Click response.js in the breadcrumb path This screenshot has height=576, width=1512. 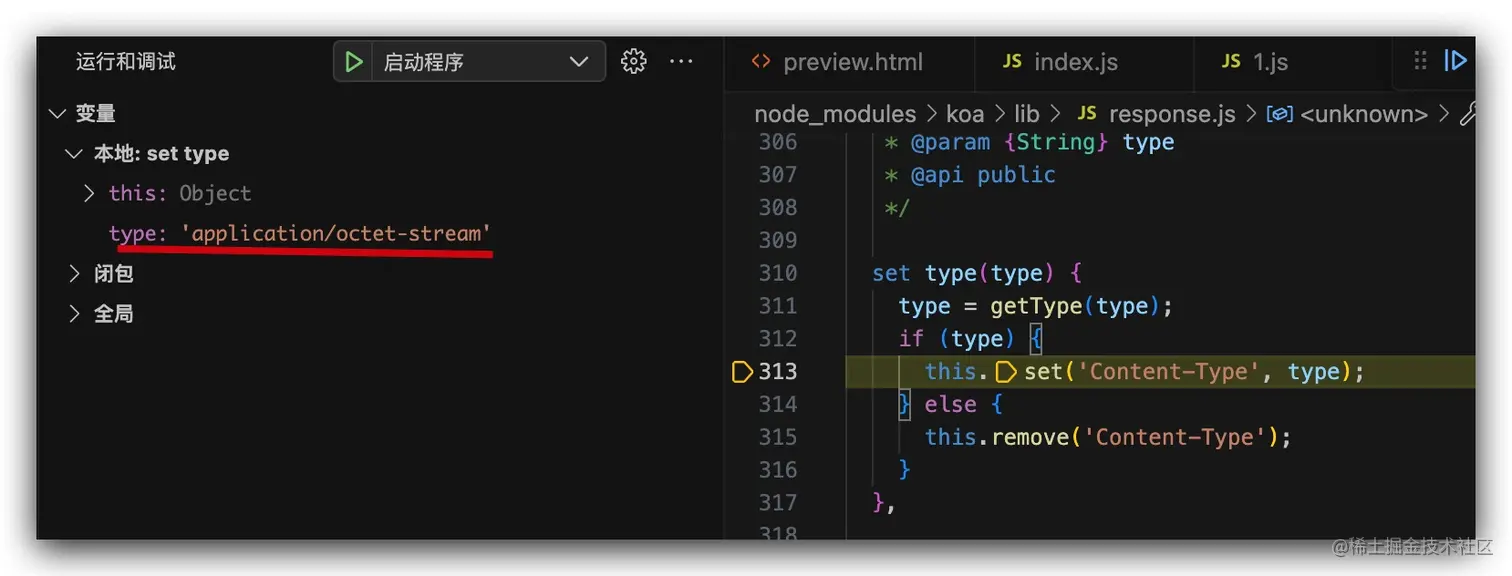click(x=1171, y=113)
